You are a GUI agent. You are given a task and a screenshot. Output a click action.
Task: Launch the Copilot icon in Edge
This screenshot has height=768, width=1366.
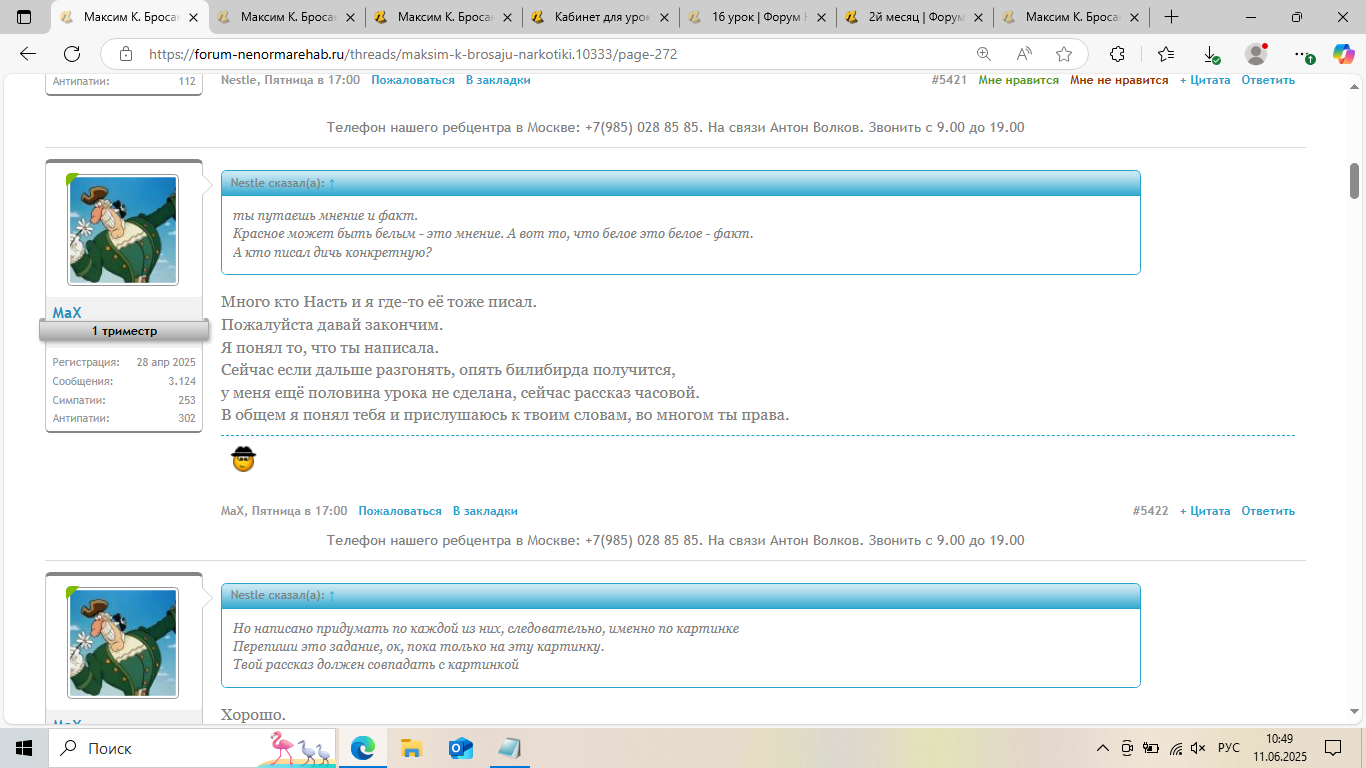[1343, 54]
